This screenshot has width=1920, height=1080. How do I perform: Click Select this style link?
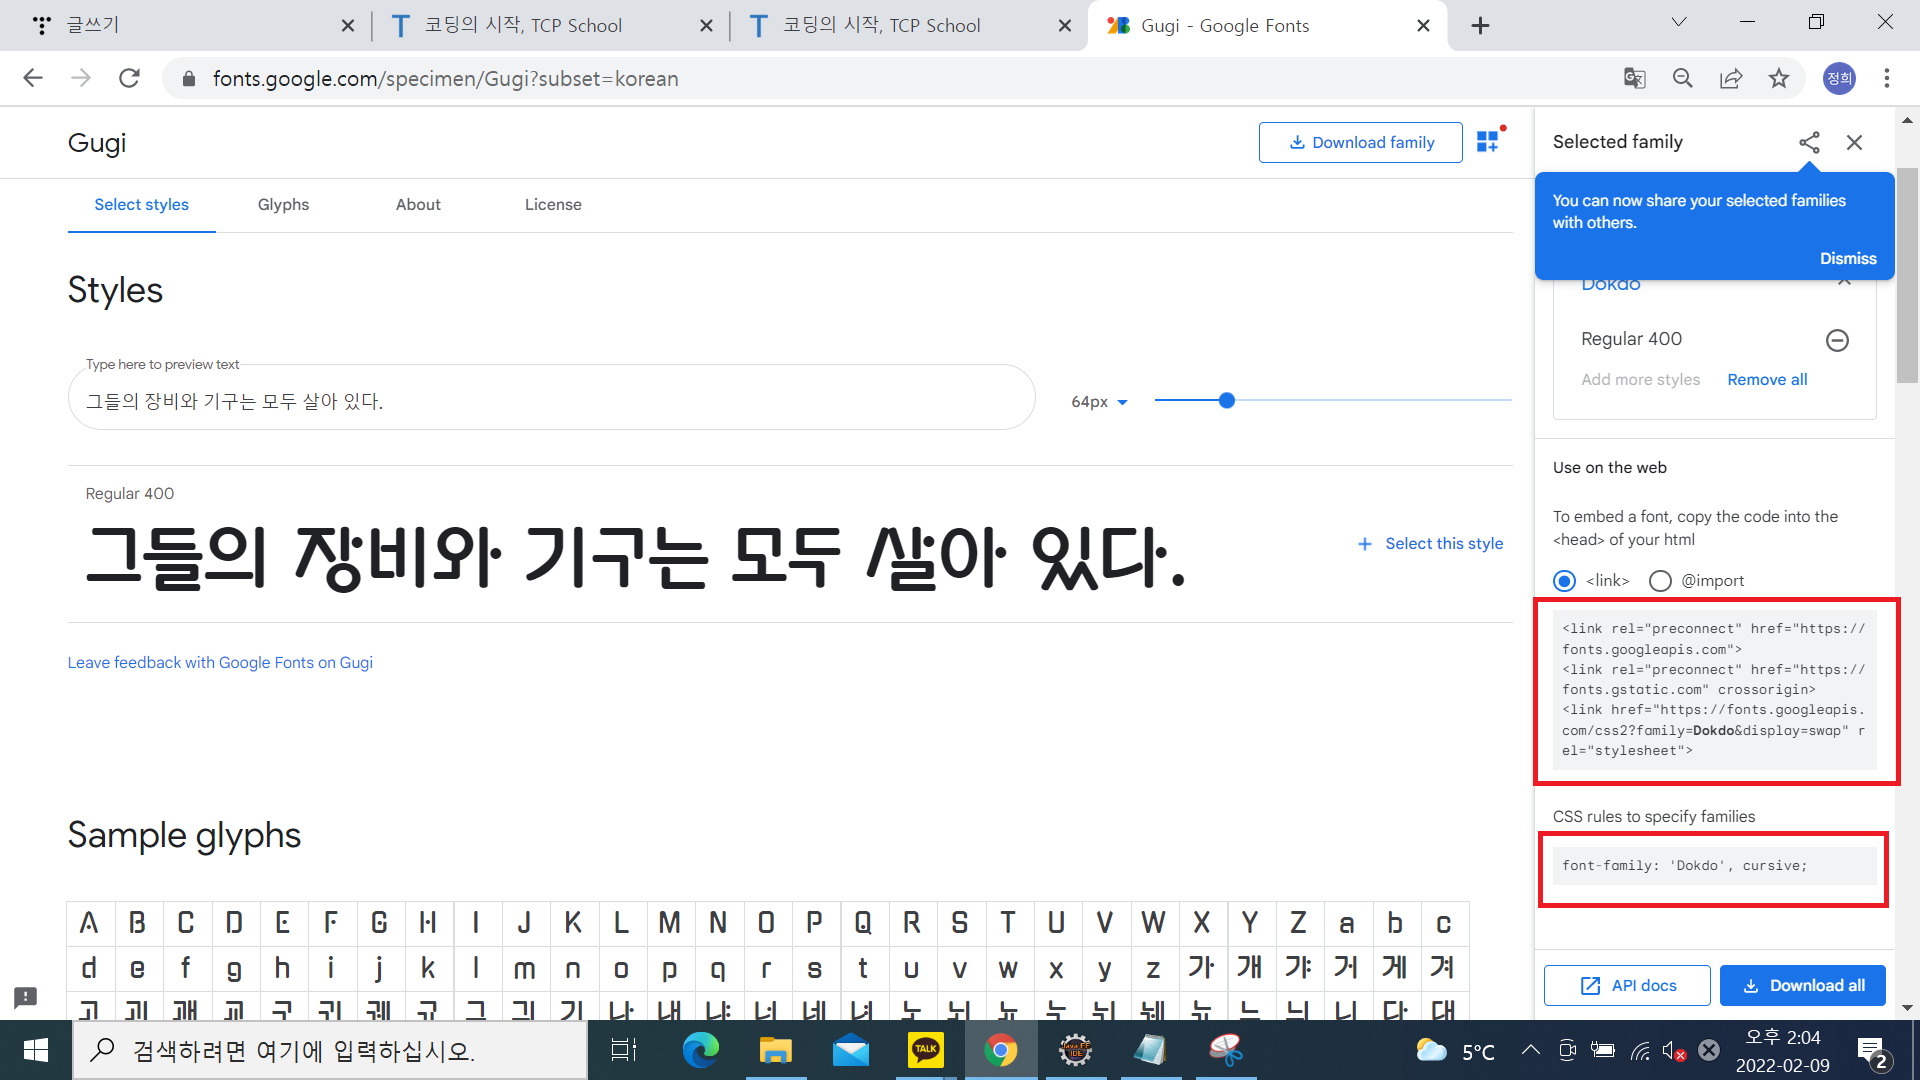click(1431, 543)
